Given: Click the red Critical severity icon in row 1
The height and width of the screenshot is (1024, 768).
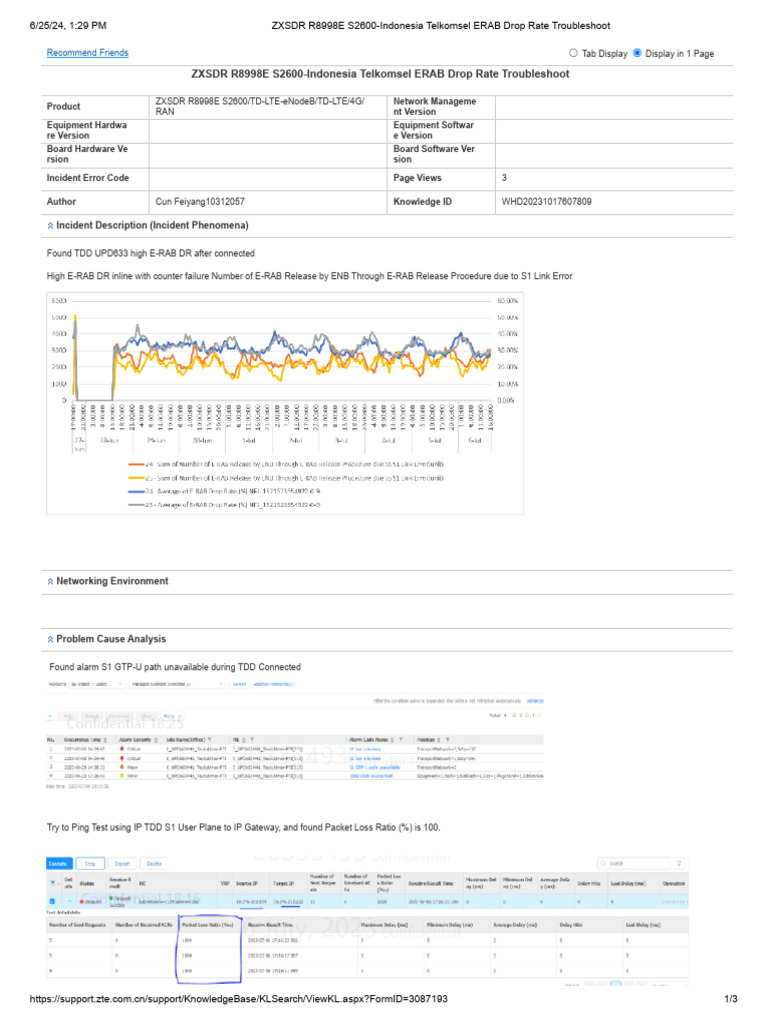Looking at the screenshot, I should tap(122, 748).
